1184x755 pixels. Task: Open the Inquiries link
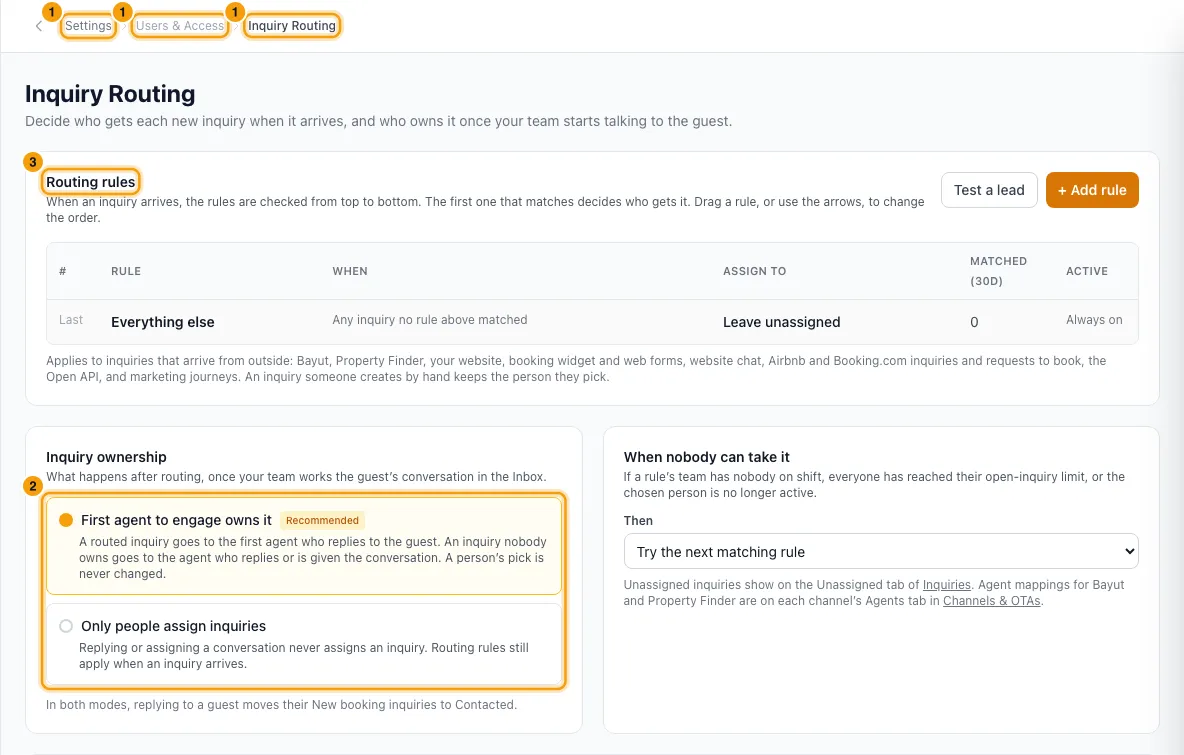coord(946,584)
